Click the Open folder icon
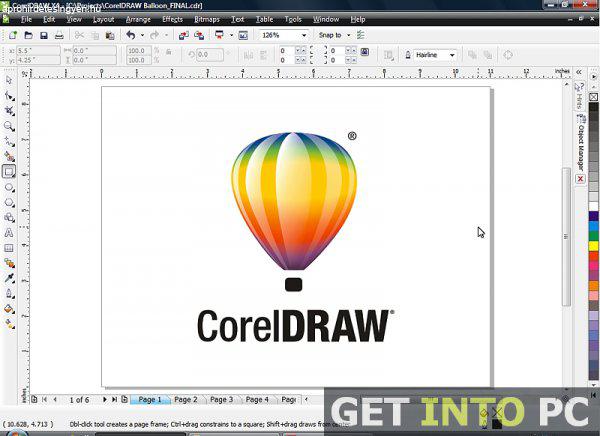 click(x=28, y=35)
